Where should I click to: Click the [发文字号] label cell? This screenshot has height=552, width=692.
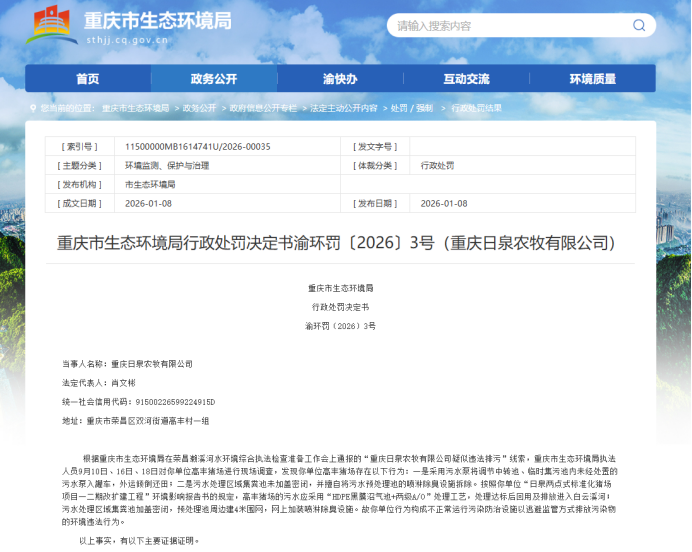(x=375, y=146)
